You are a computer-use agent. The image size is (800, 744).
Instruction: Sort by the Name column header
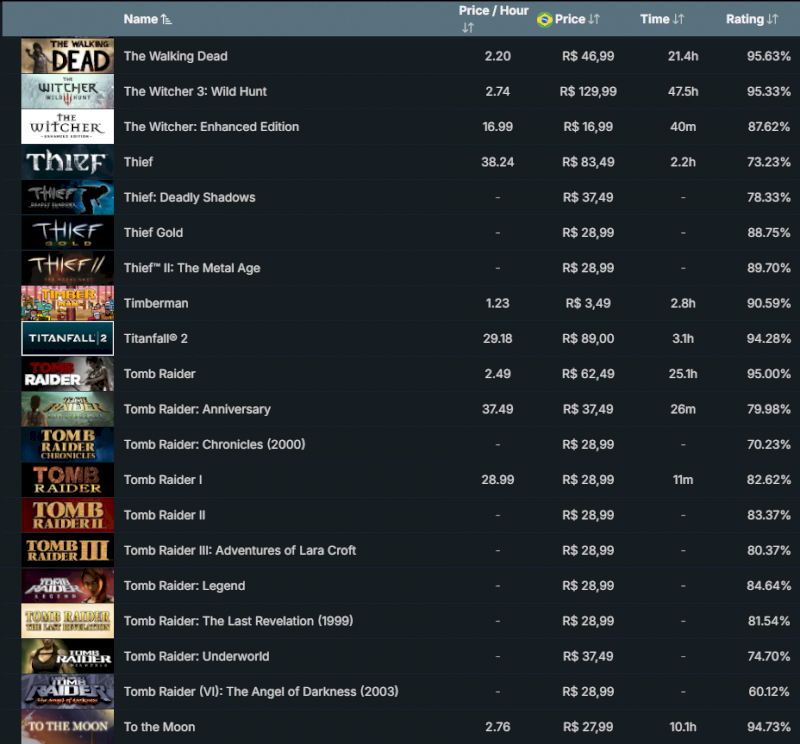147,19
